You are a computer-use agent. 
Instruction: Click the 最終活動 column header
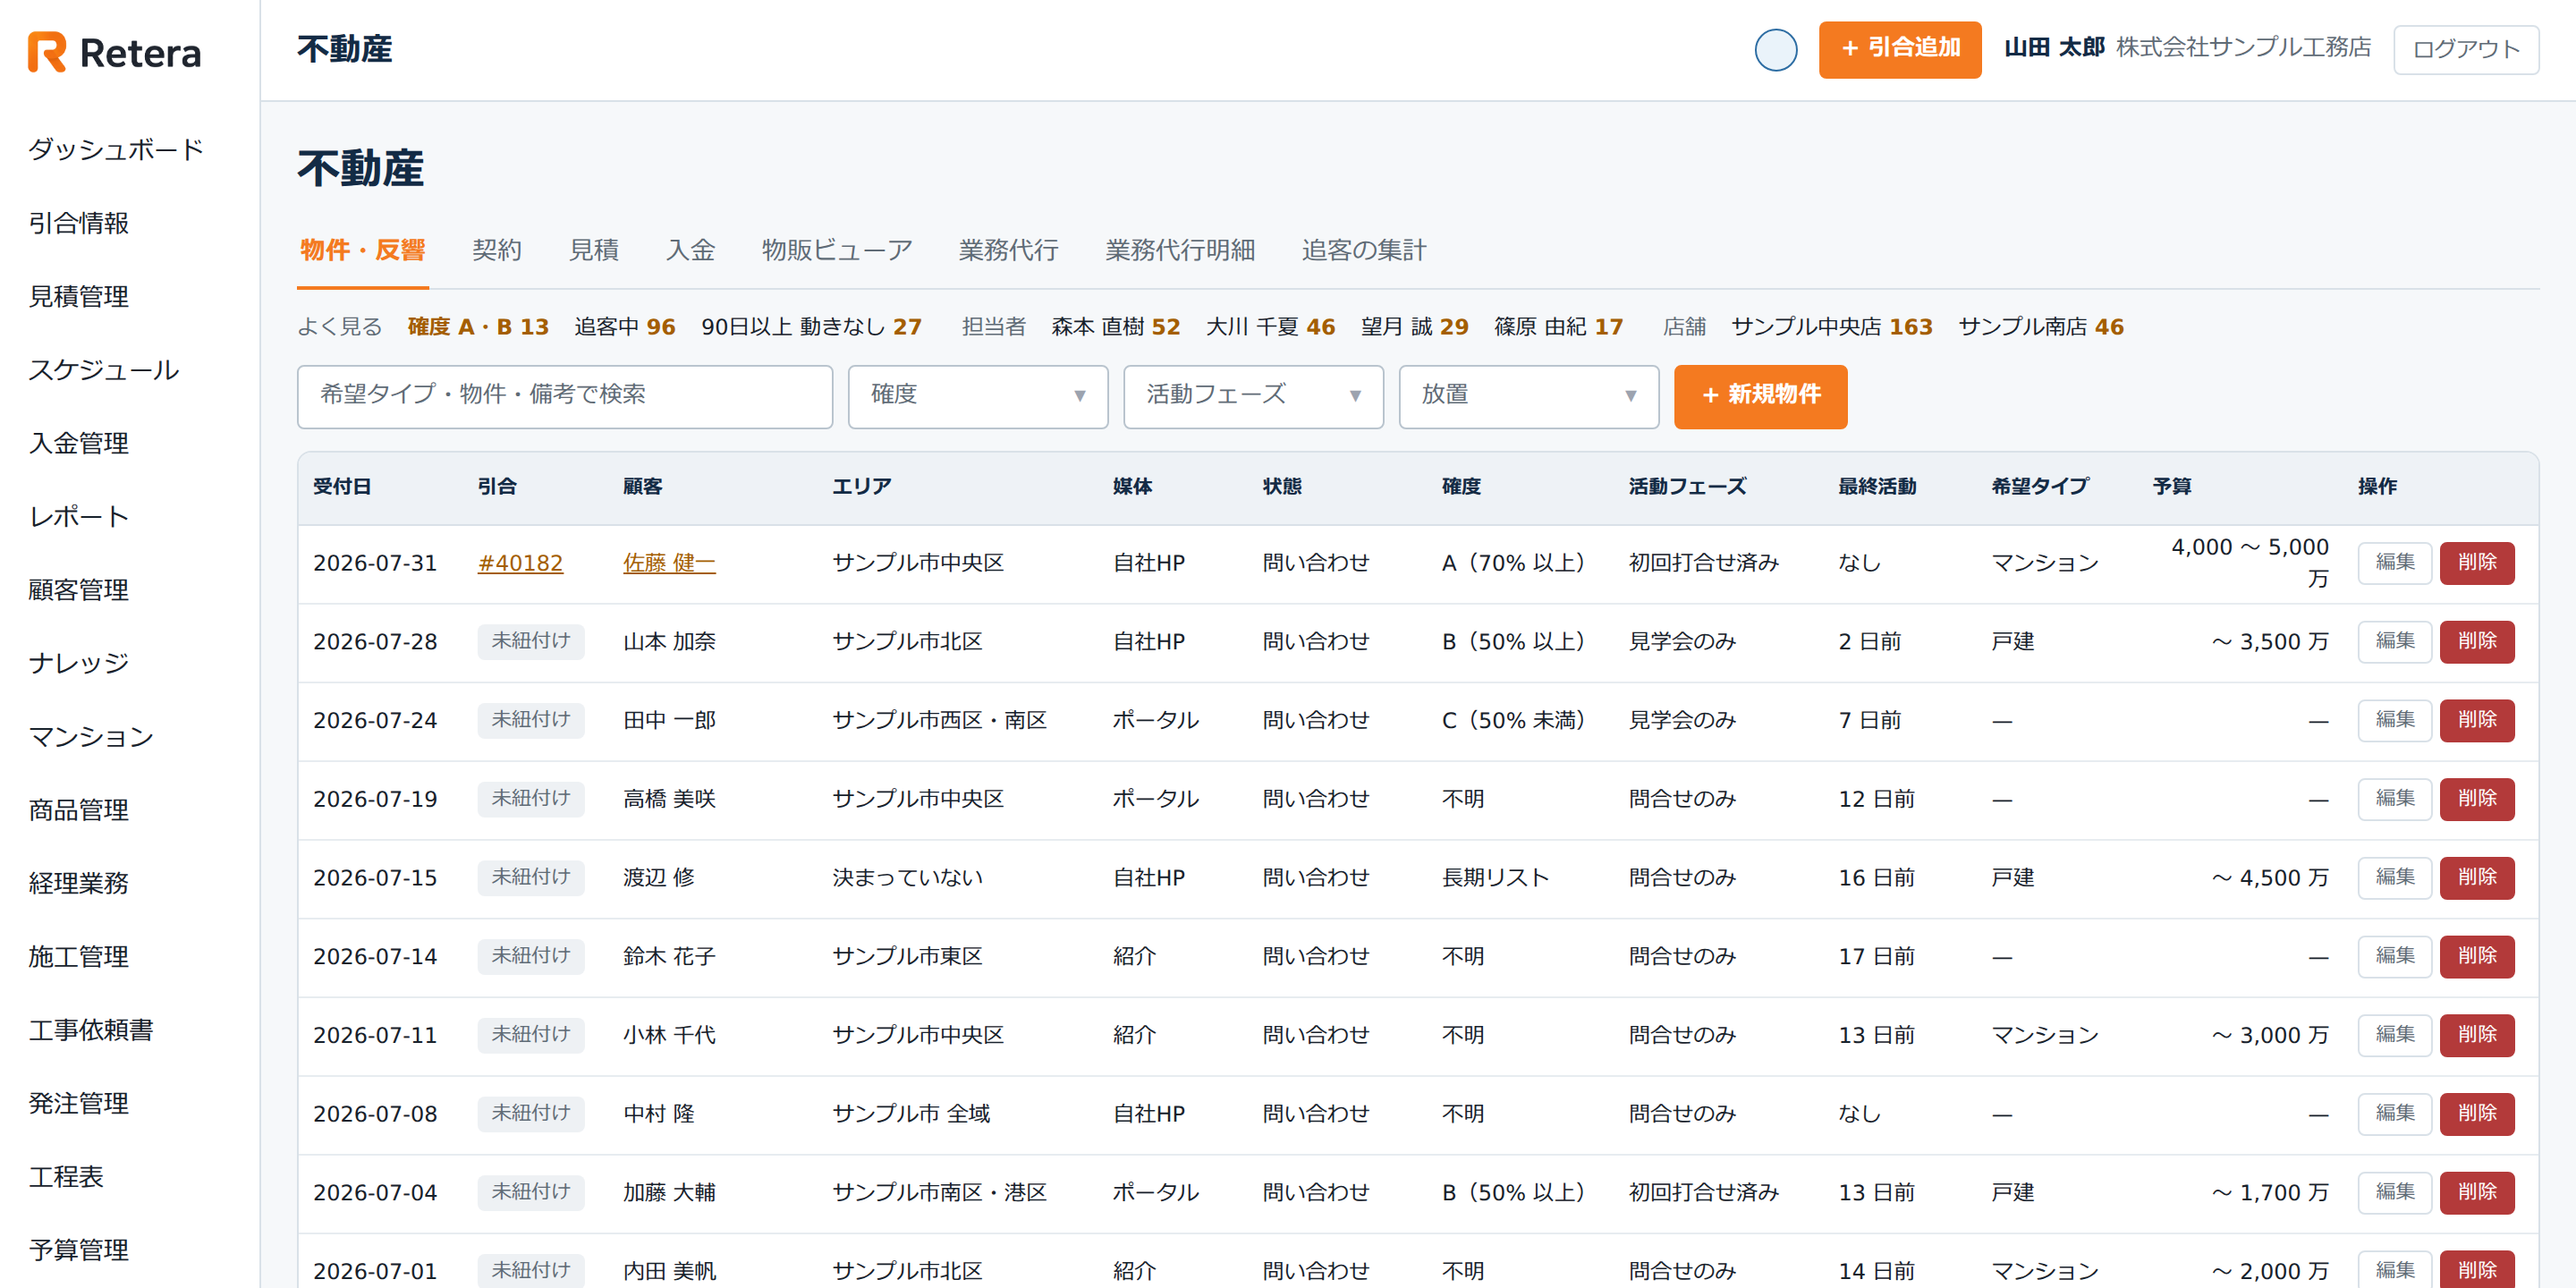[1877, 487]
